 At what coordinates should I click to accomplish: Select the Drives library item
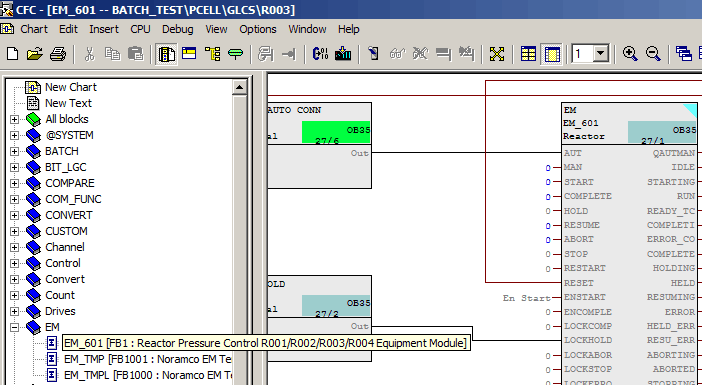point(60,311)
